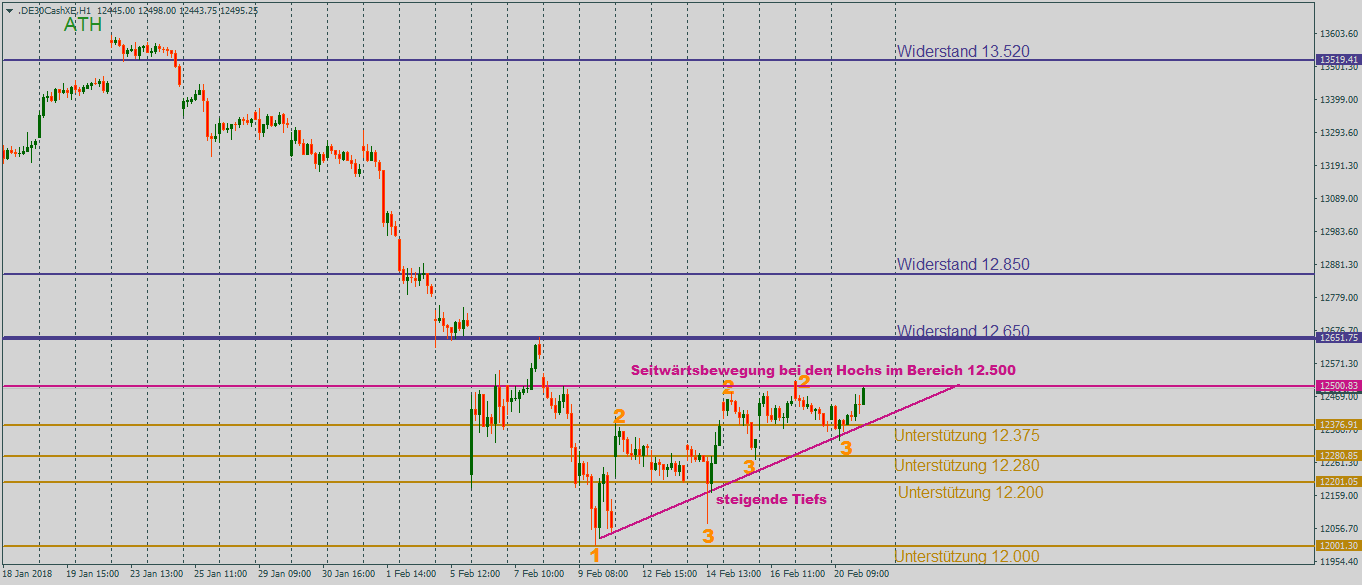Click the 18 Jan 2018 date label
This screenshot has width=1362, height=585.
26,575
